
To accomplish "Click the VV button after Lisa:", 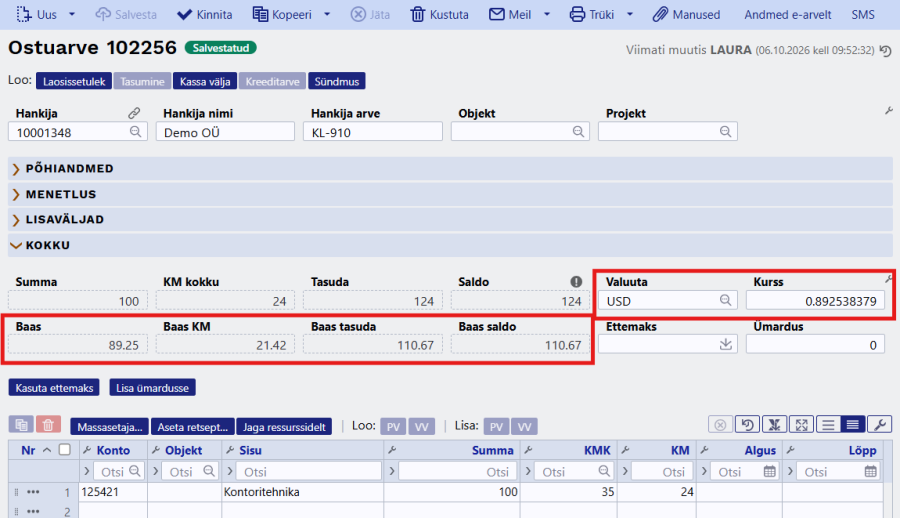I will pos(524,427).
